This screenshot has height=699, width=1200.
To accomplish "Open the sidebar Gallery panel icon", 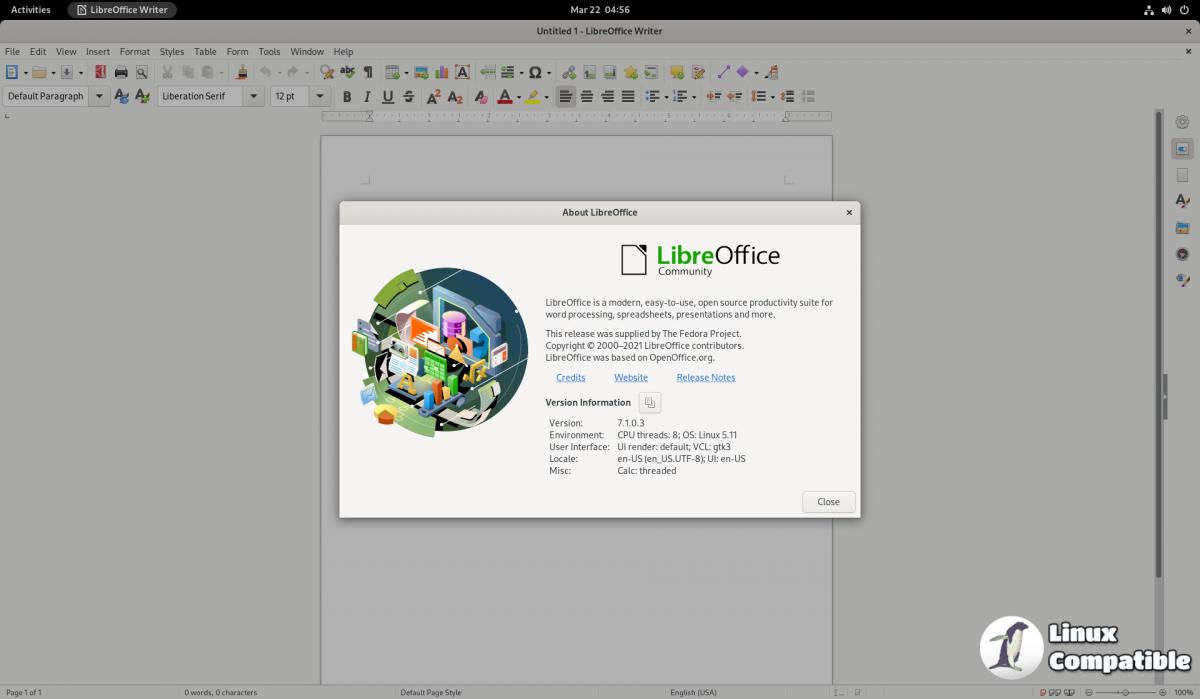I will tap(1182, 228).
